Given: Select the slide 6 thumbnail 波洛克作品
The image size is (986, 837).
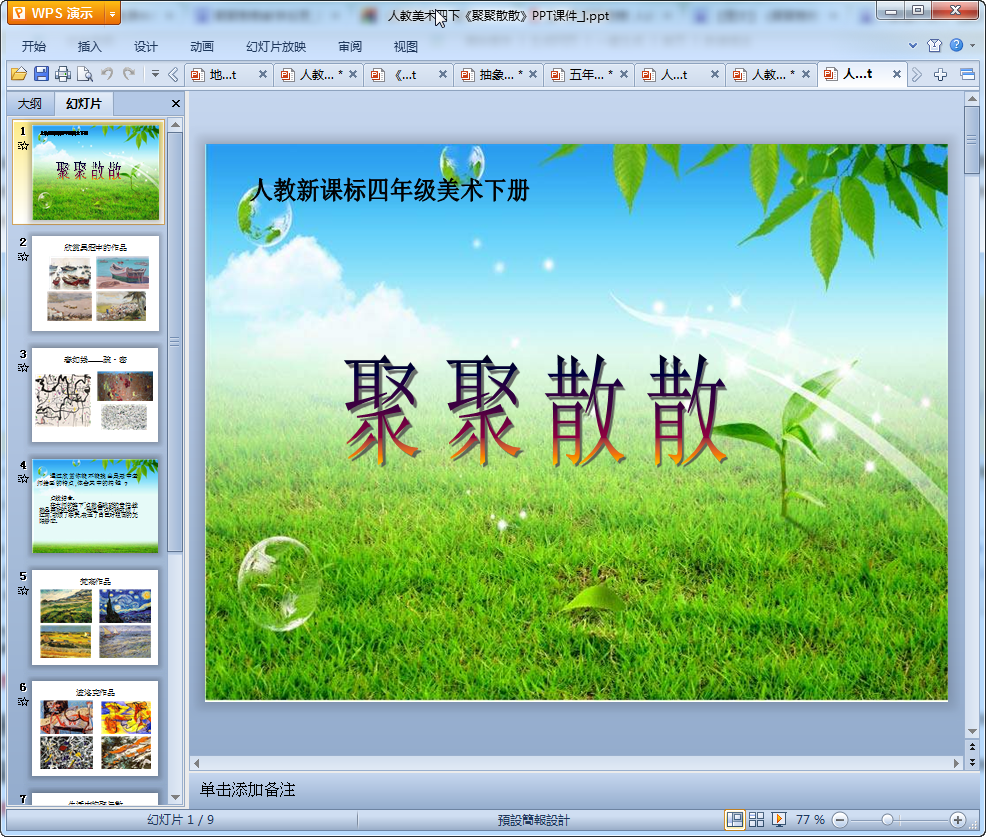Looking at the screenshot, I should tap(96, 728).
